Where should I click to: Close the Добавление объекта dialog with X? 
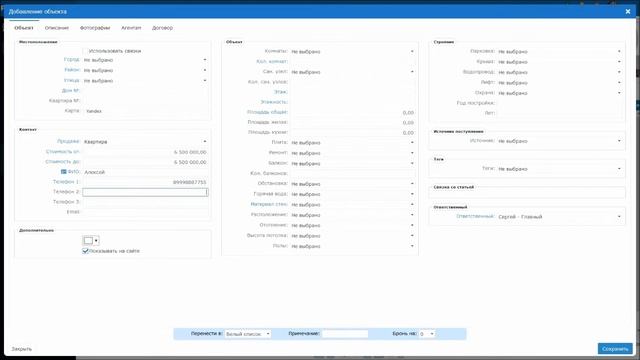(628, 11)
